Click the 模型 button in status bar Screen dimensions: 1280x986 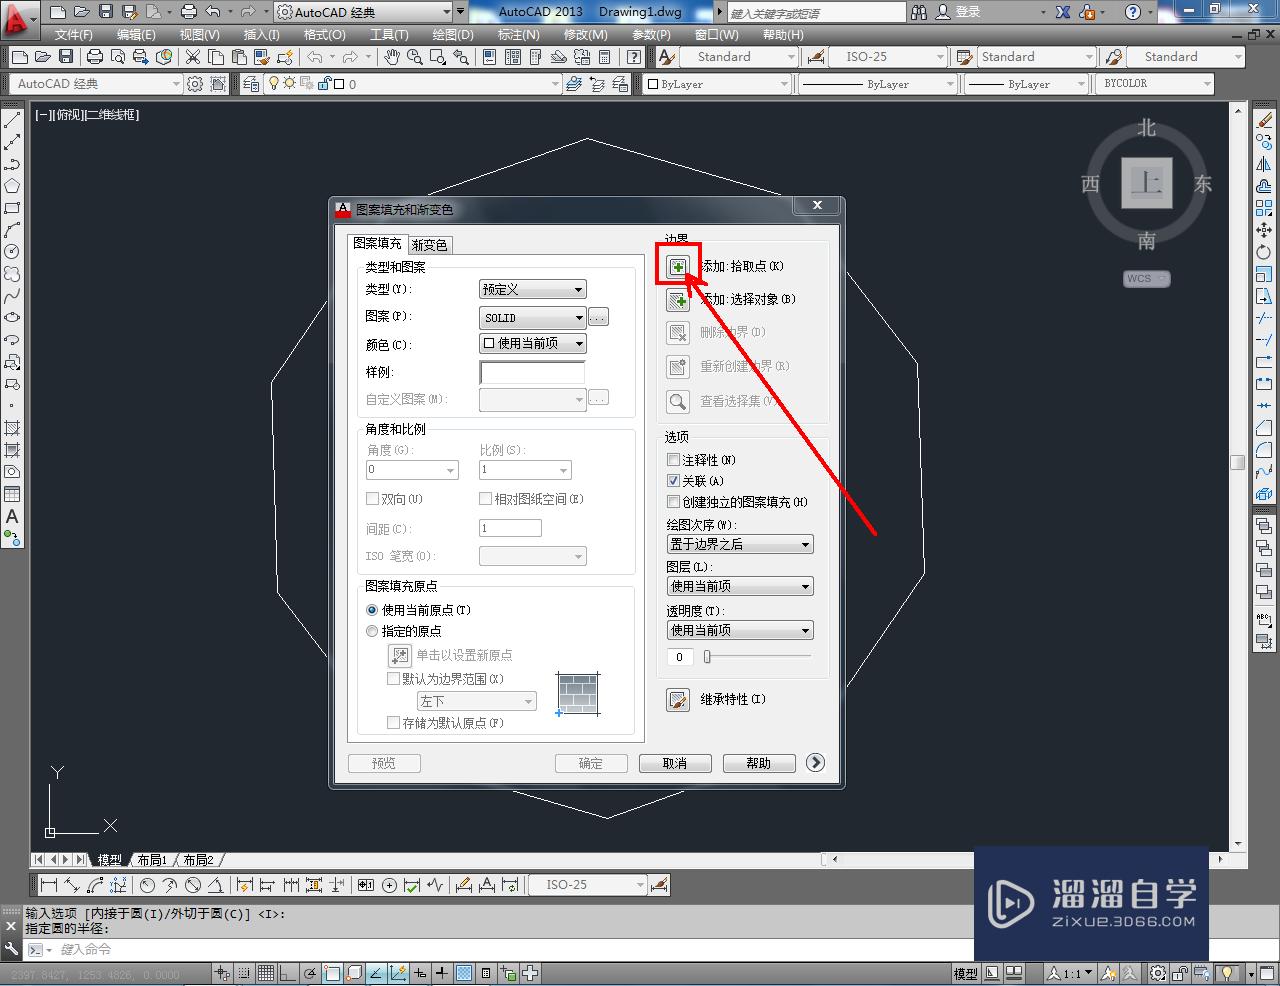click(x=965, y=973)
